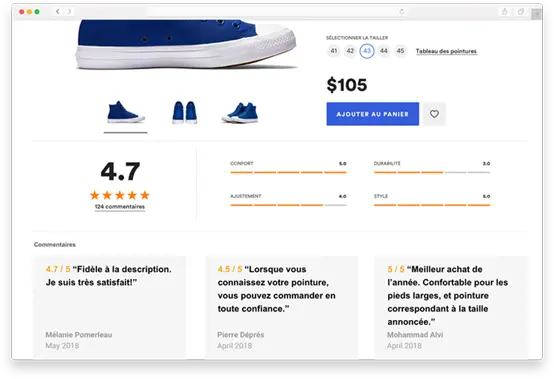Open the tabs overview icon
Screen dimensions: 554x379
coord(521,12)
